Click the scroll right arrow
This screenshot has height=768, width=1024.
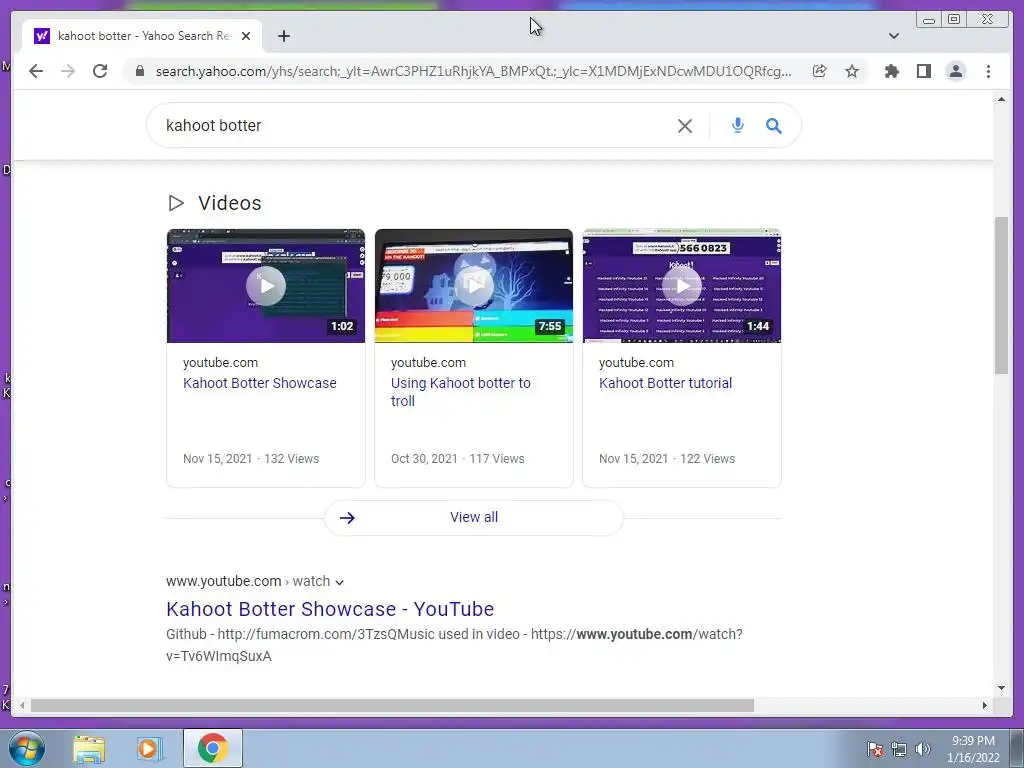pyautogui.click(x=985, y=705)
